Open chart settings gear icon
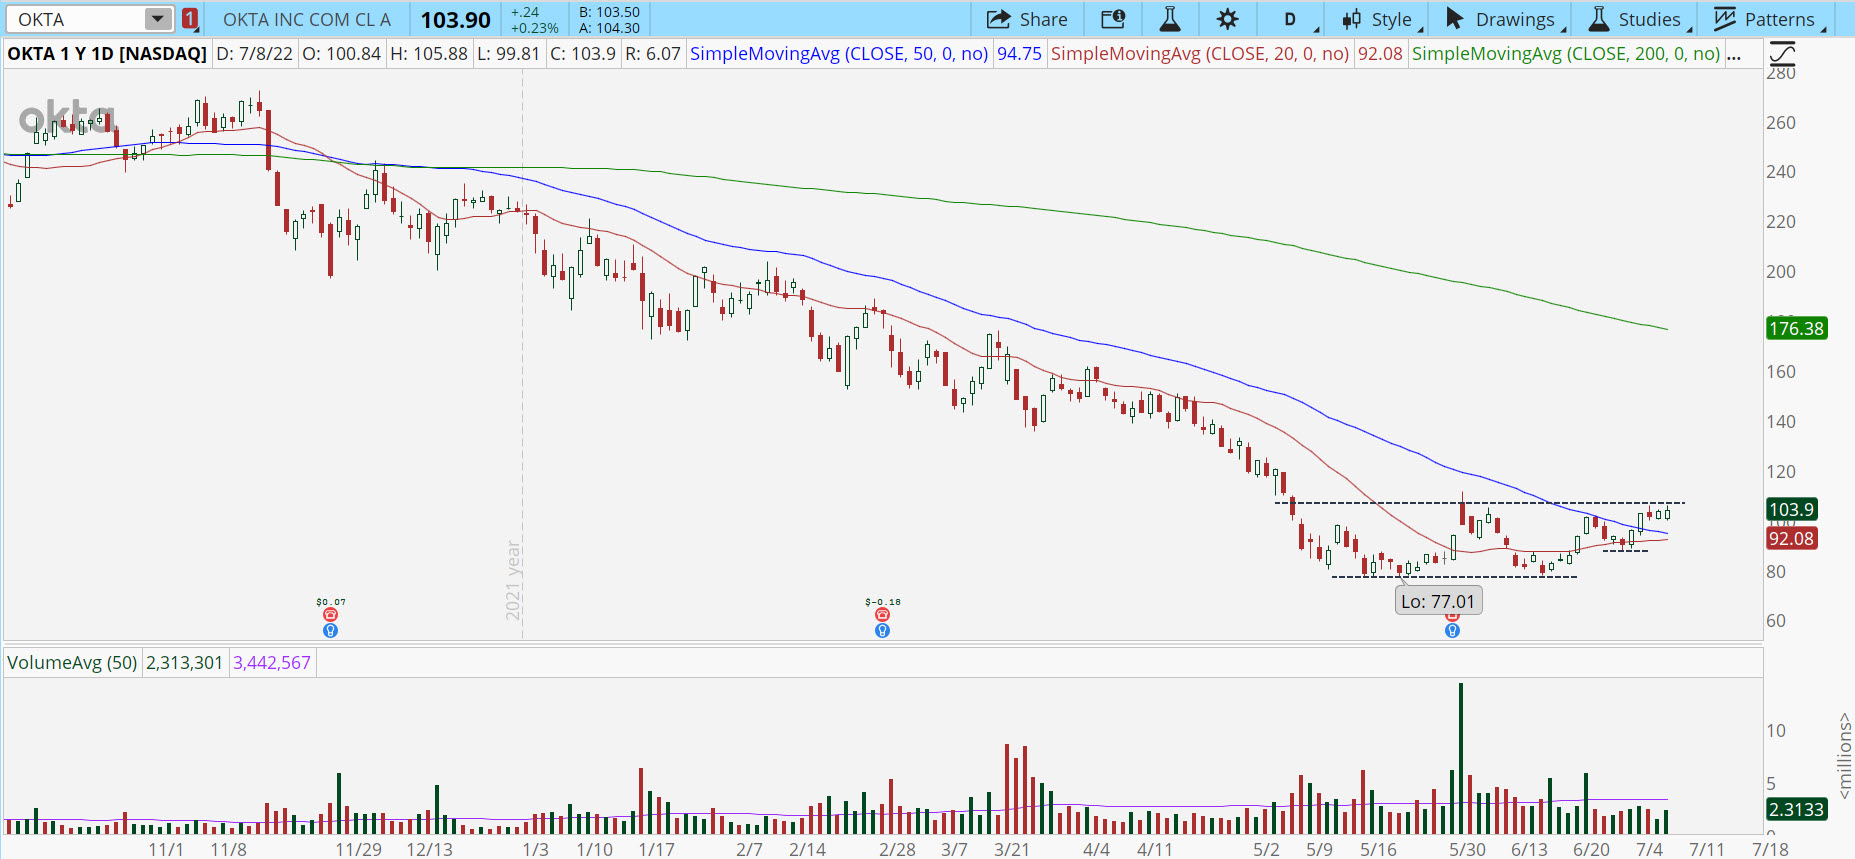Viewport: 1855px width, 859px height. [1227, 19]
